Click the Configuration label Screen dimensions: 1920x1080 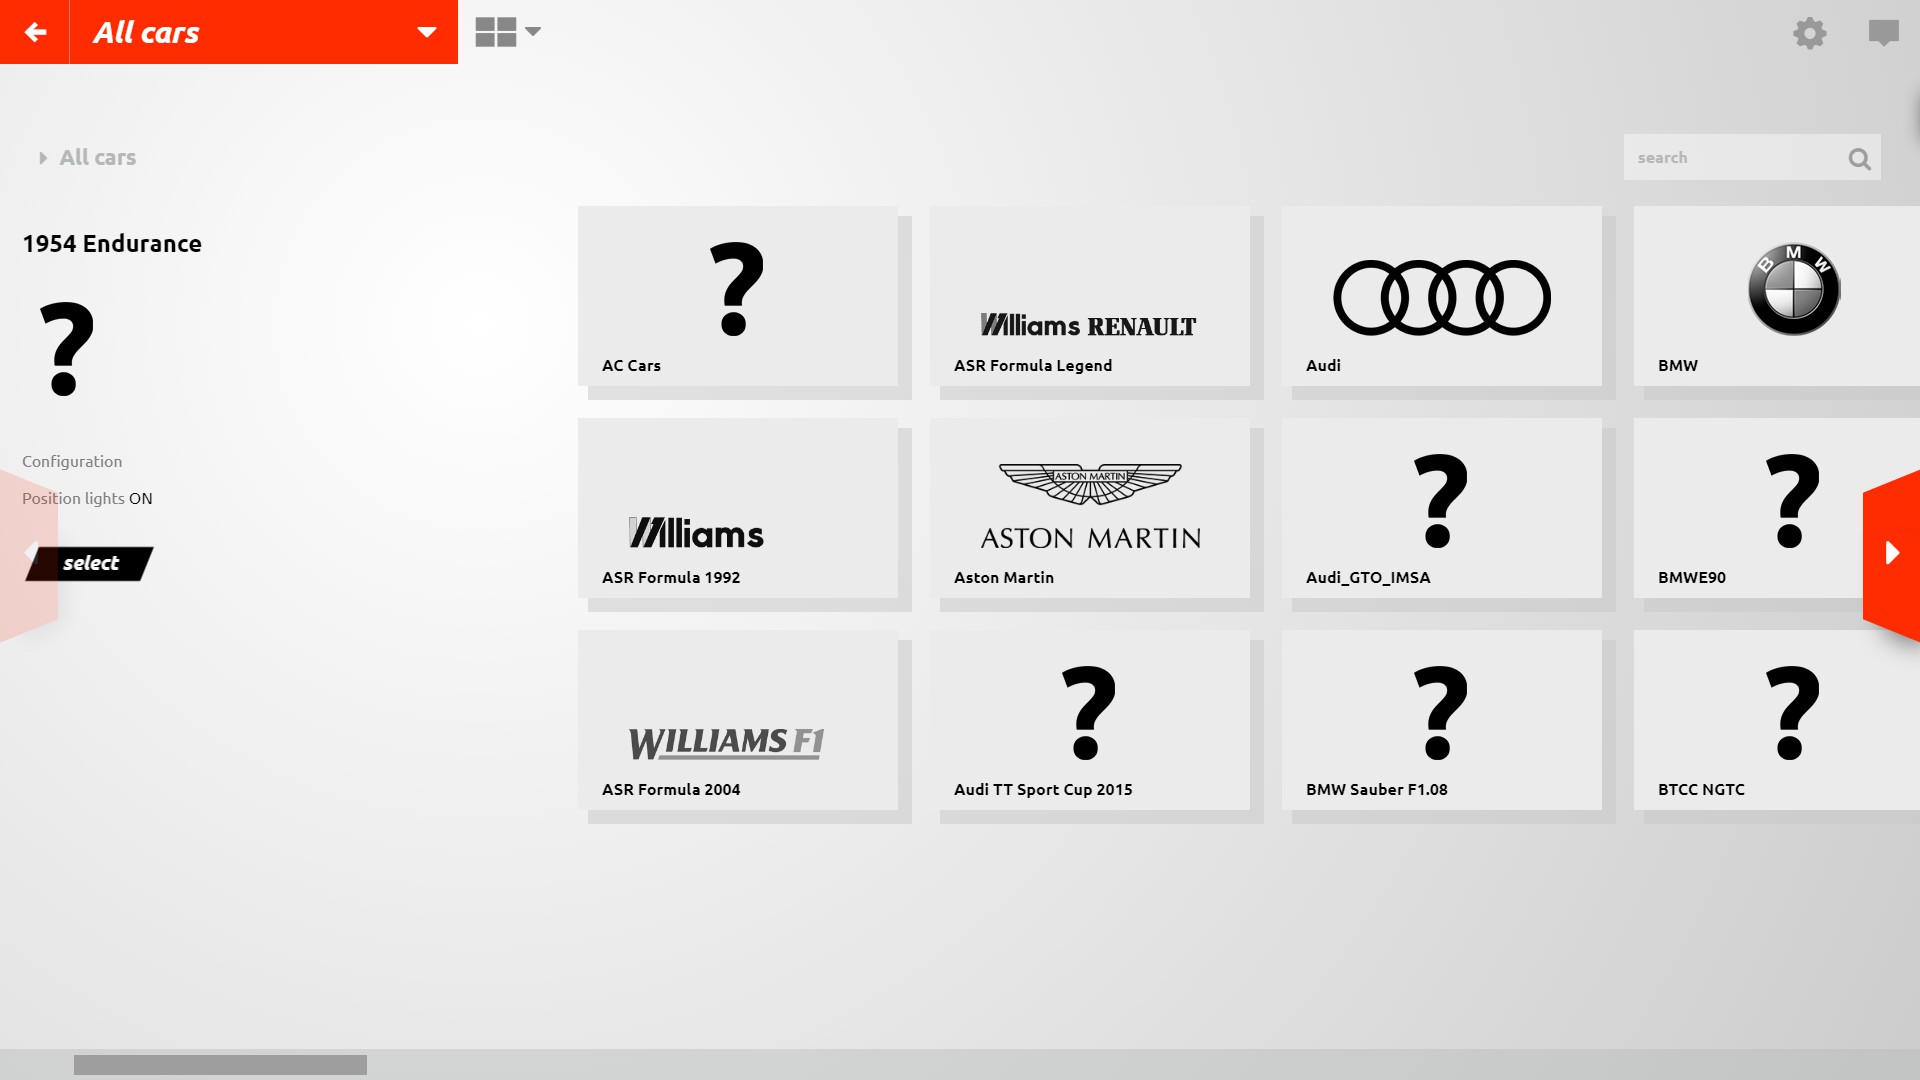[x=72, y=461]
